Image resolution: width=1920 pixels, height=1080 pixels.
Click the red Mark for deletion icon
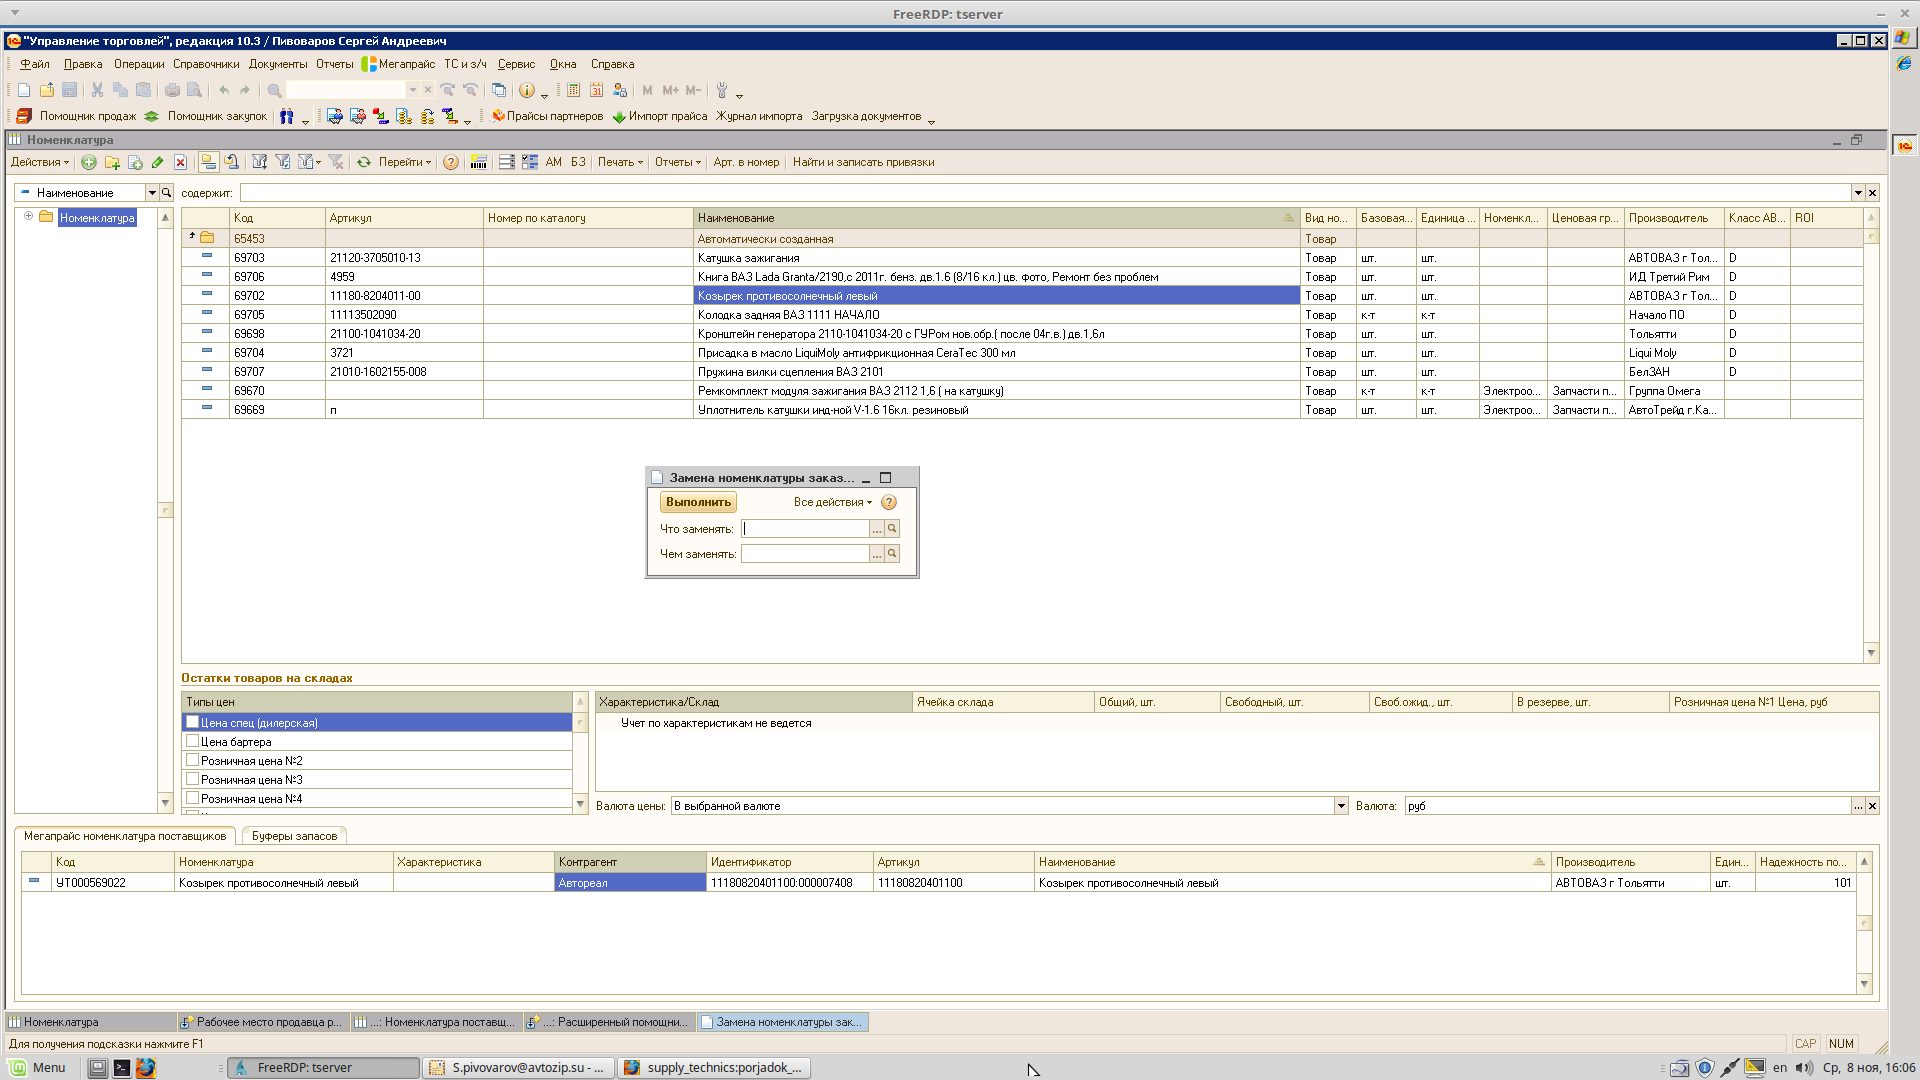[180, 162]
